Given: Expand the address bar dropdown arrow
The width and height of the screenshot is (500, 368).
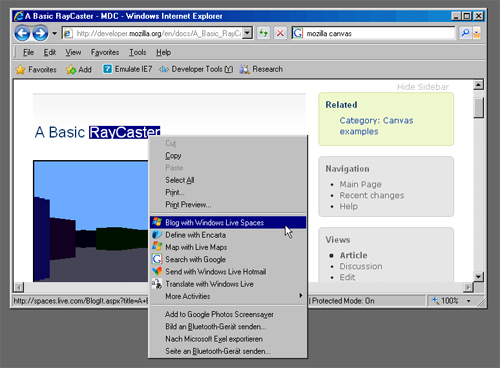Looking at the screenshot, I should point(247,33).
